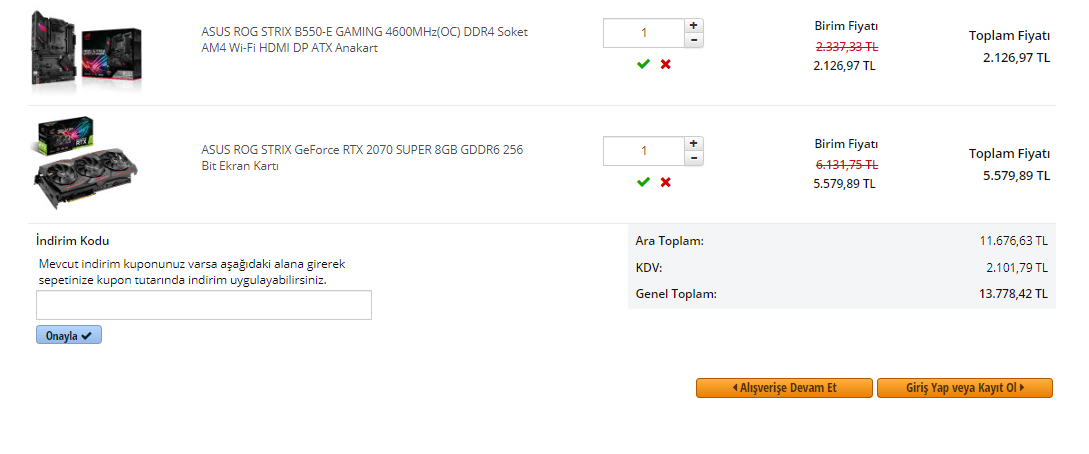
Task: Click the Genel Toplam amount 13.778,42 TL
Action: [x=1013, y=294]
